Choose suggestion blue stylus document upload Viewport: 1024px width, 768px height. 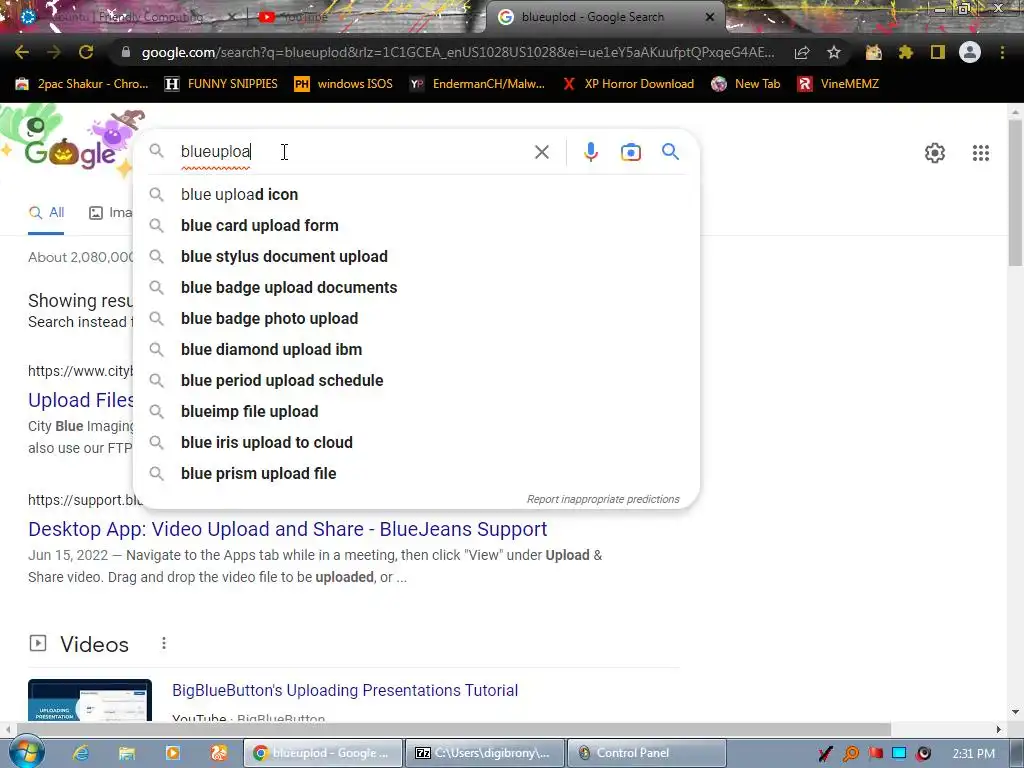[x=416, y=257]
